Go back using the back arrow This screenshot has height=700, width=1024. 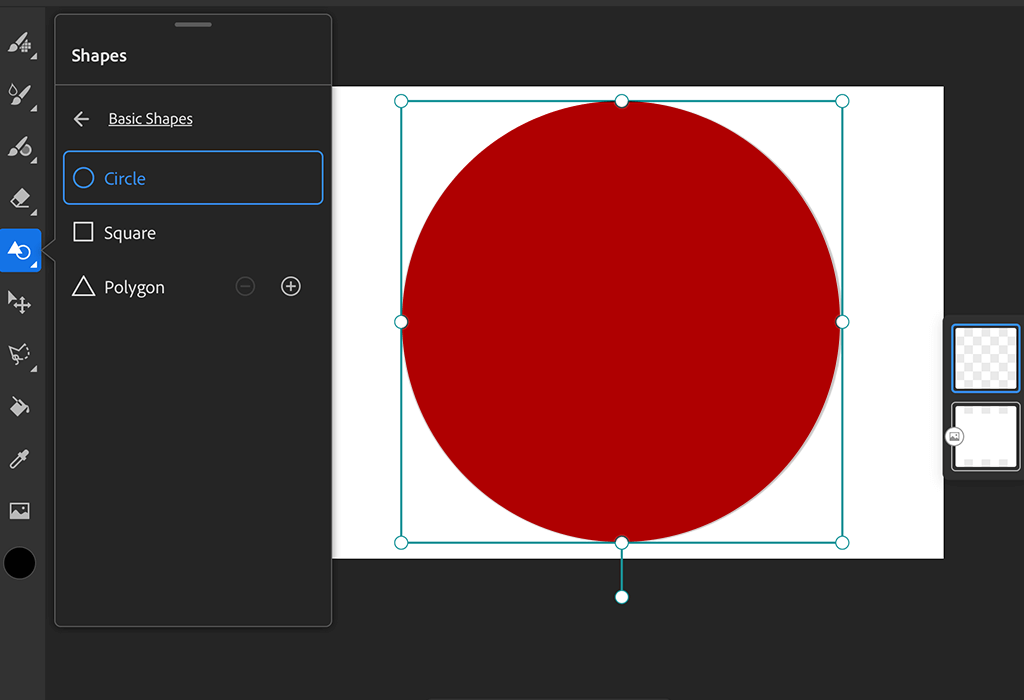click(81, 118)
